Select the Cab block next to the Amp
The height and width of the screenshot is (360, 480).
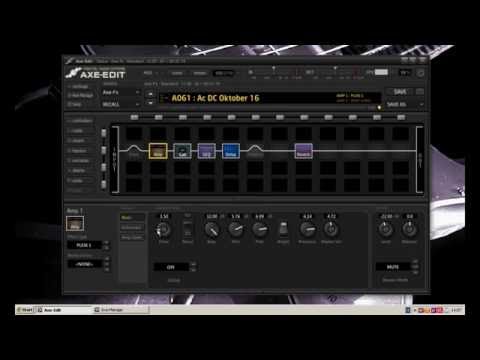coord(182,151)
